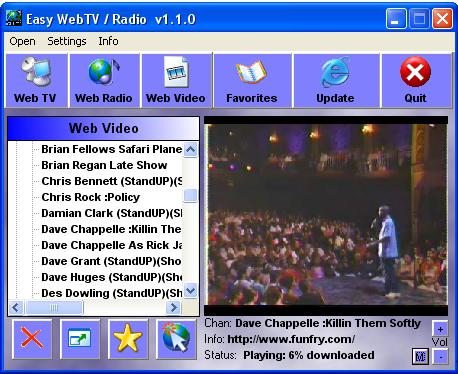Screen dimensions: 458x374
Task: Open the Settings menu
Action: pyautogui.click(x=67, y=41)
